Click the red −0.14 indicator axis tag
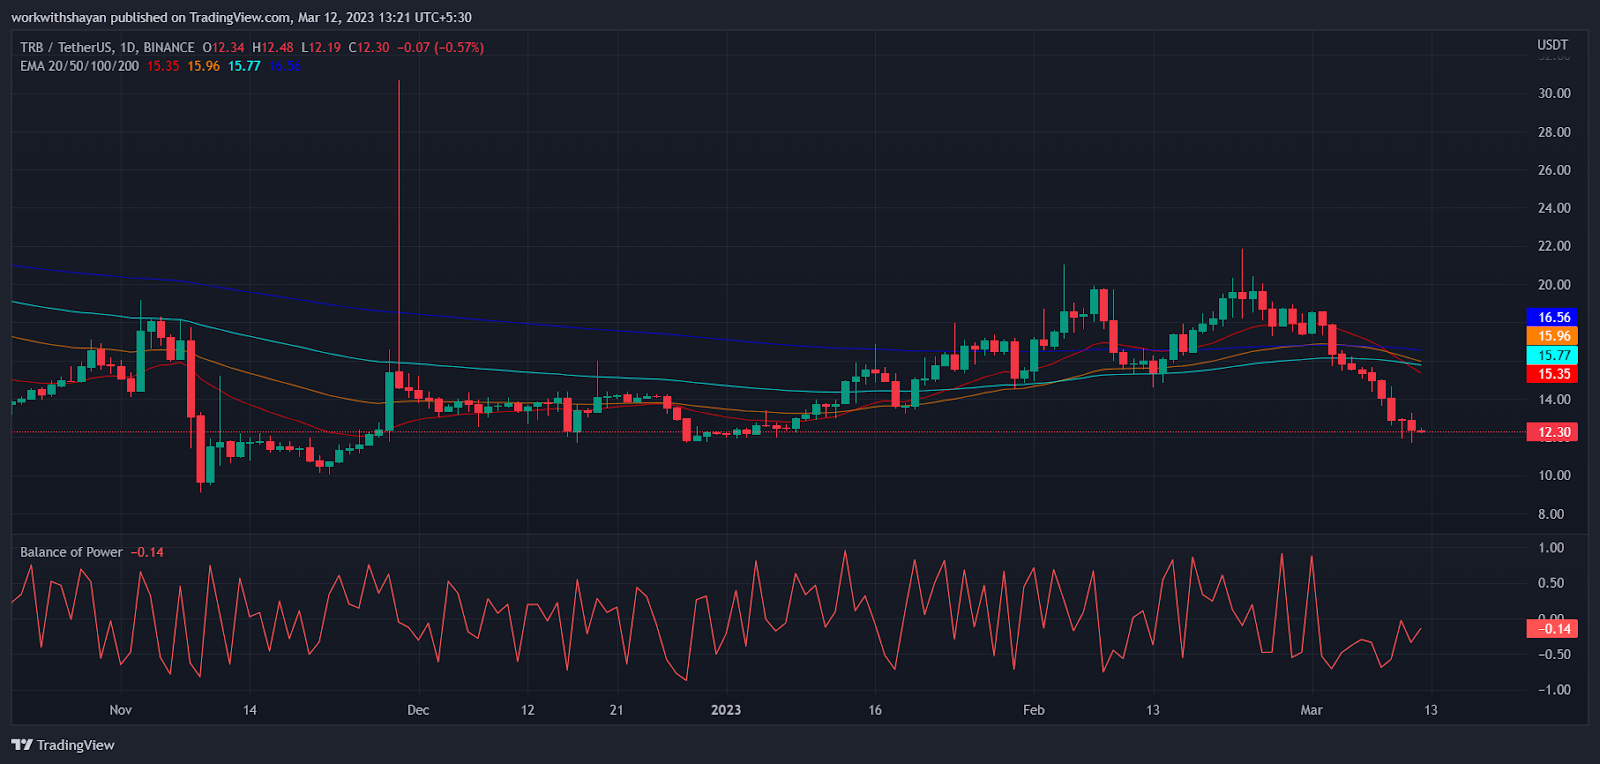 point(1552,629)
